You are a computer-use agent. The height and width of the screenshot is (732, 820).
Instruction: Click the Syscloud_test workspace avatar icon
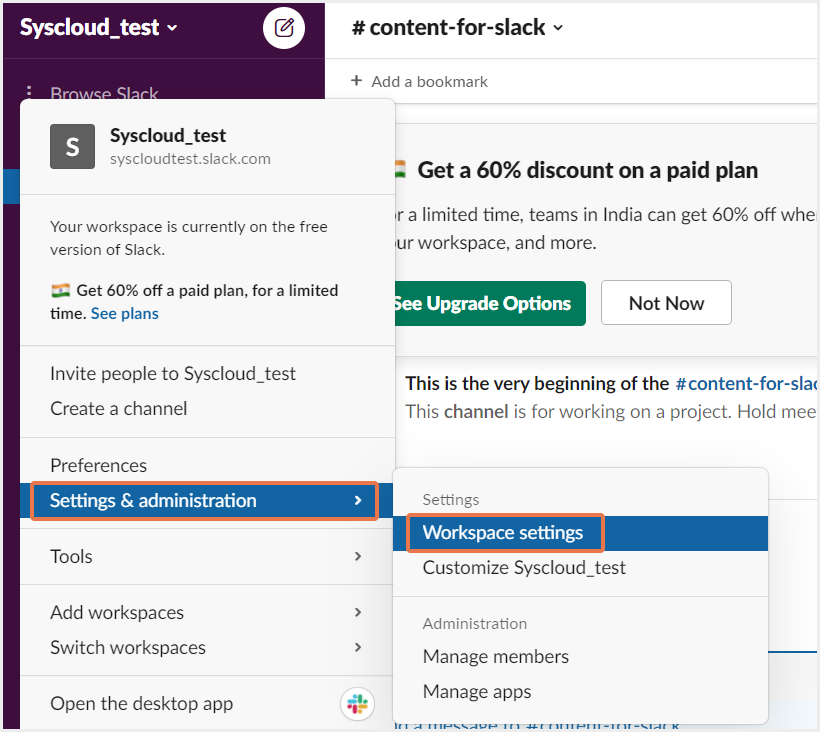click(73, 147)
